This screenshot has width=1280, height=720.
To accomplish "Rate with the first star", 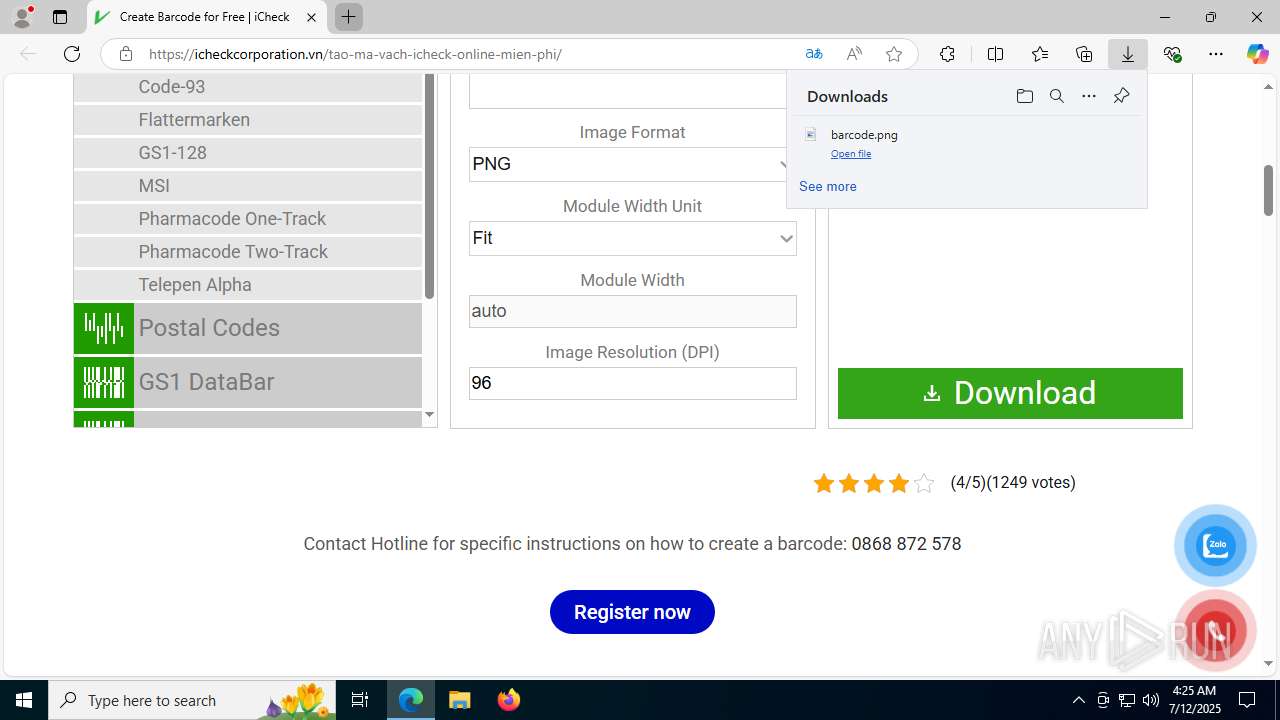I will tap(824, 484).
